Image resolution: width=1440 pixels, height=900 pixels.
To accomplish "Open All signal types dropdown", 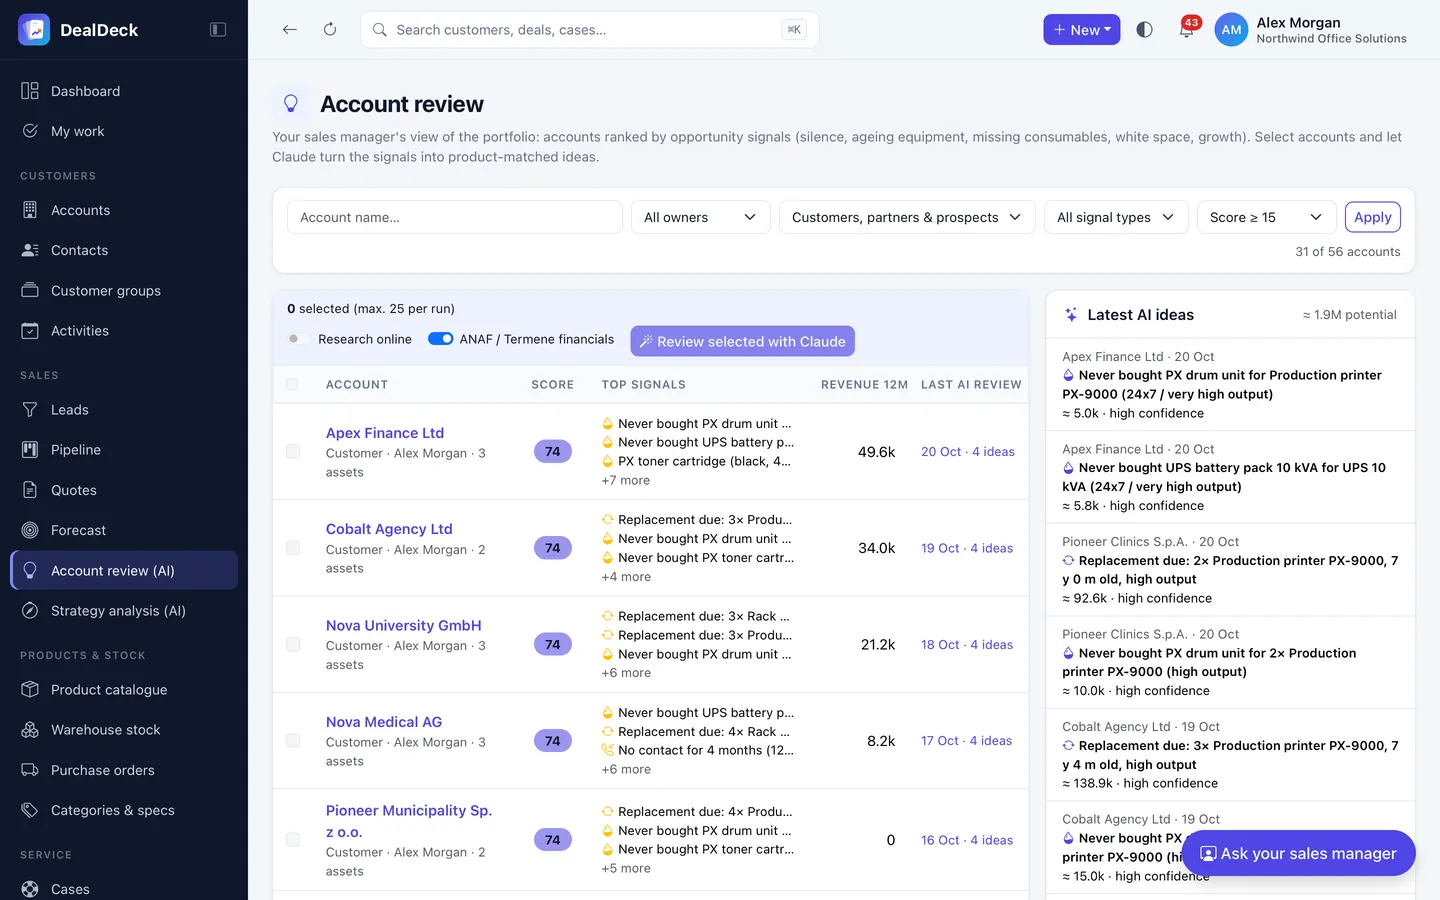I will pos(1115,217).
